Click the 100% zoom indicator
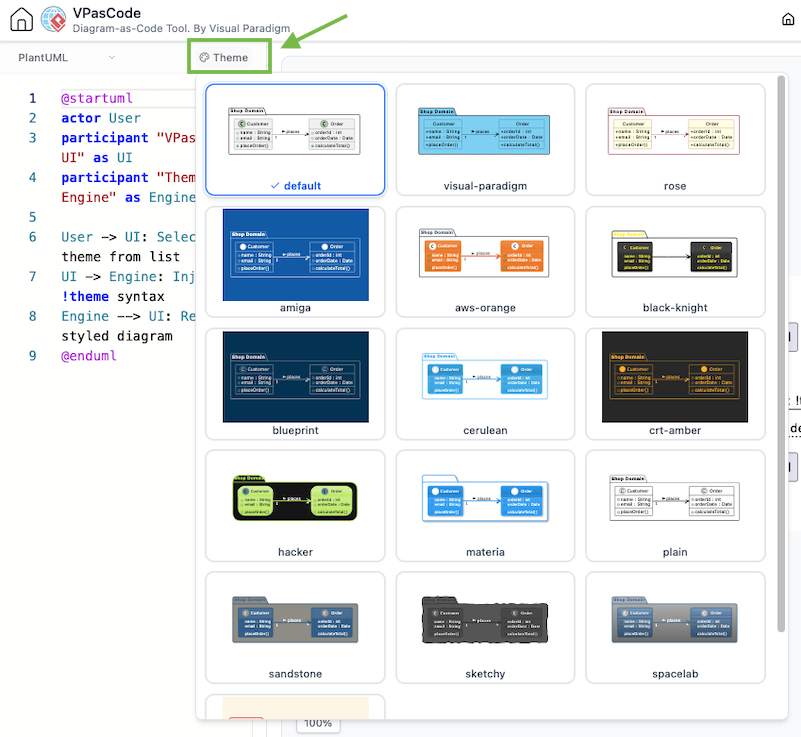This screenshot has width=801, height=737. [x=318, y=724]
